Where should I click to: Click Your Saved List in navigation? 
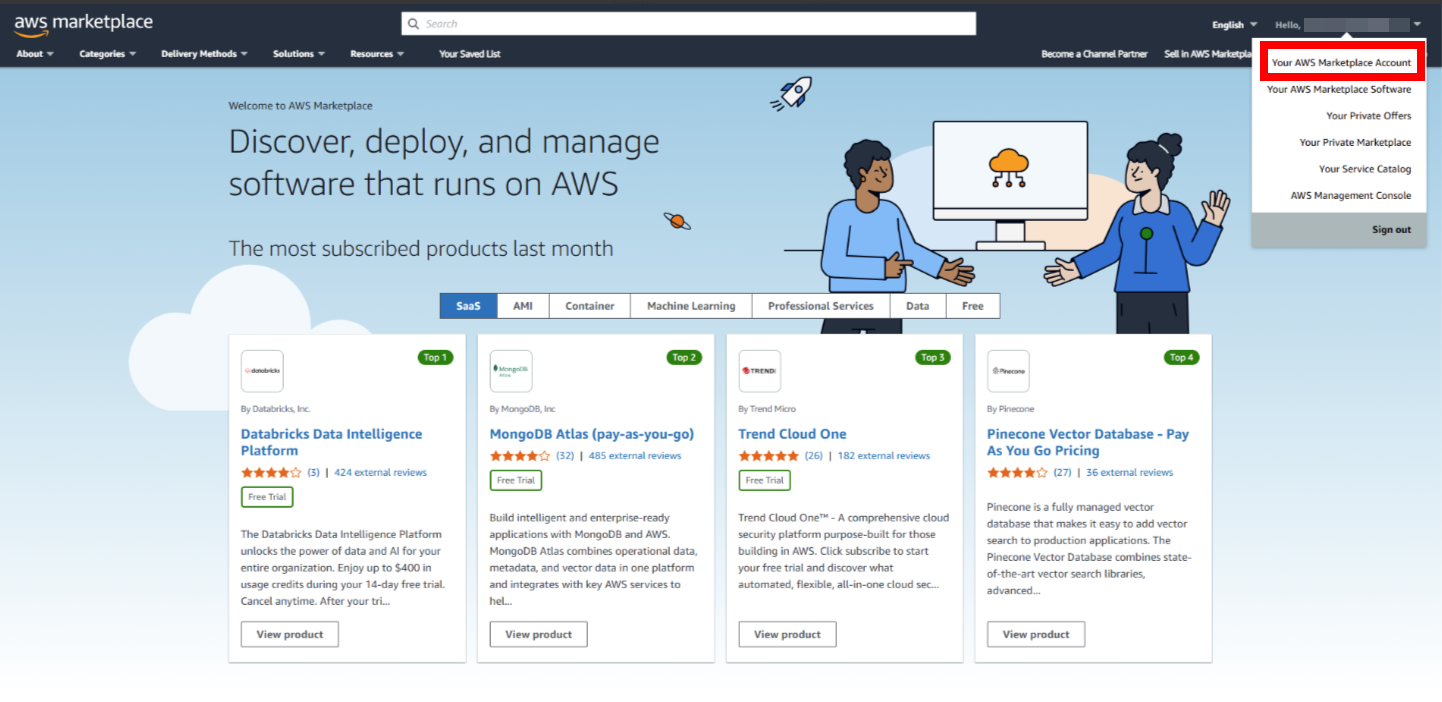pyautogui.click(x=469, y=54)
